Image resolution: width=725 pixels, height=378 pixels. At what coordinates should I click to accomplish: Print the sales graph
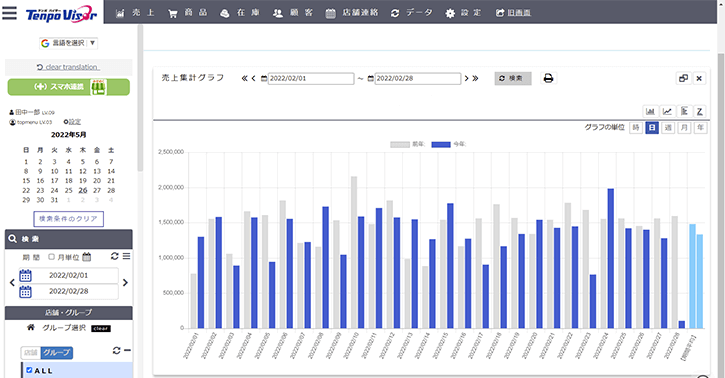pyautogui.click(x=548, y=78)
